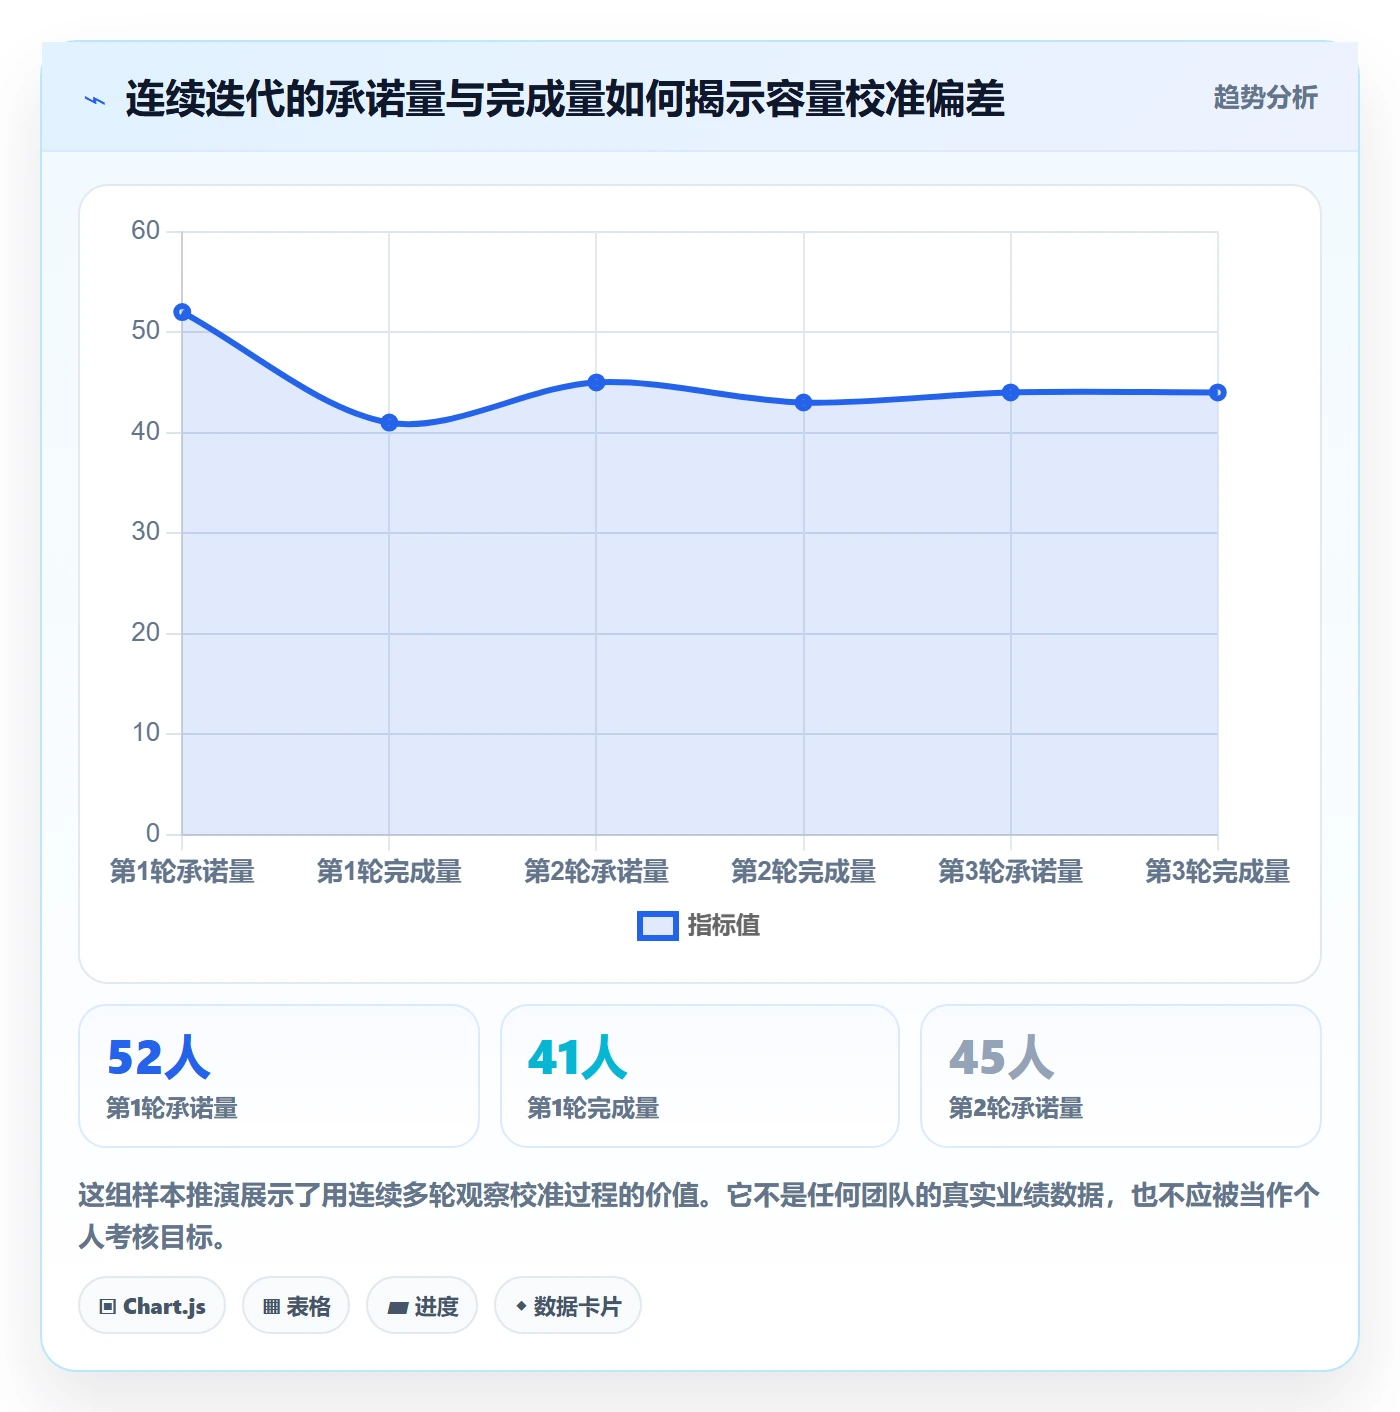Click the 第3轮完成量 x-axis label

click(x=1217, y=871)
